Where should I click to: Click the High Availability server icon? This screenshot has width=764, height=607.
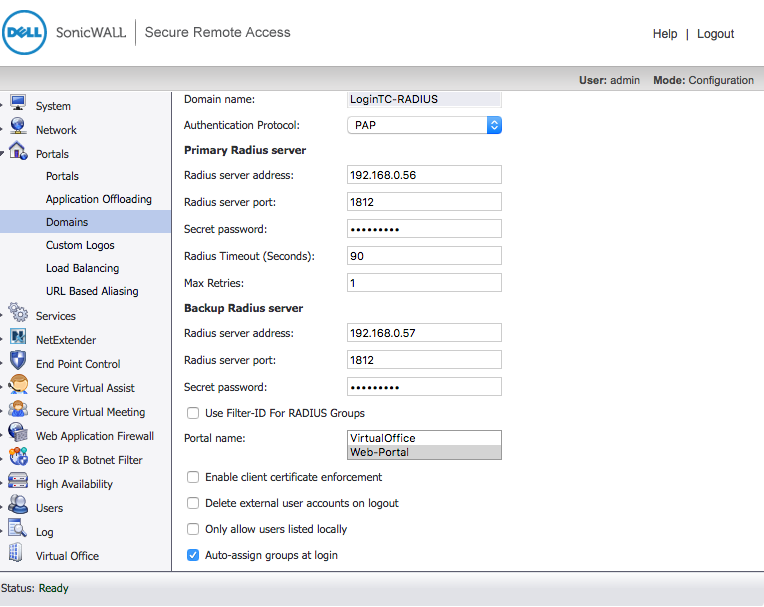[x=18, y=480]
